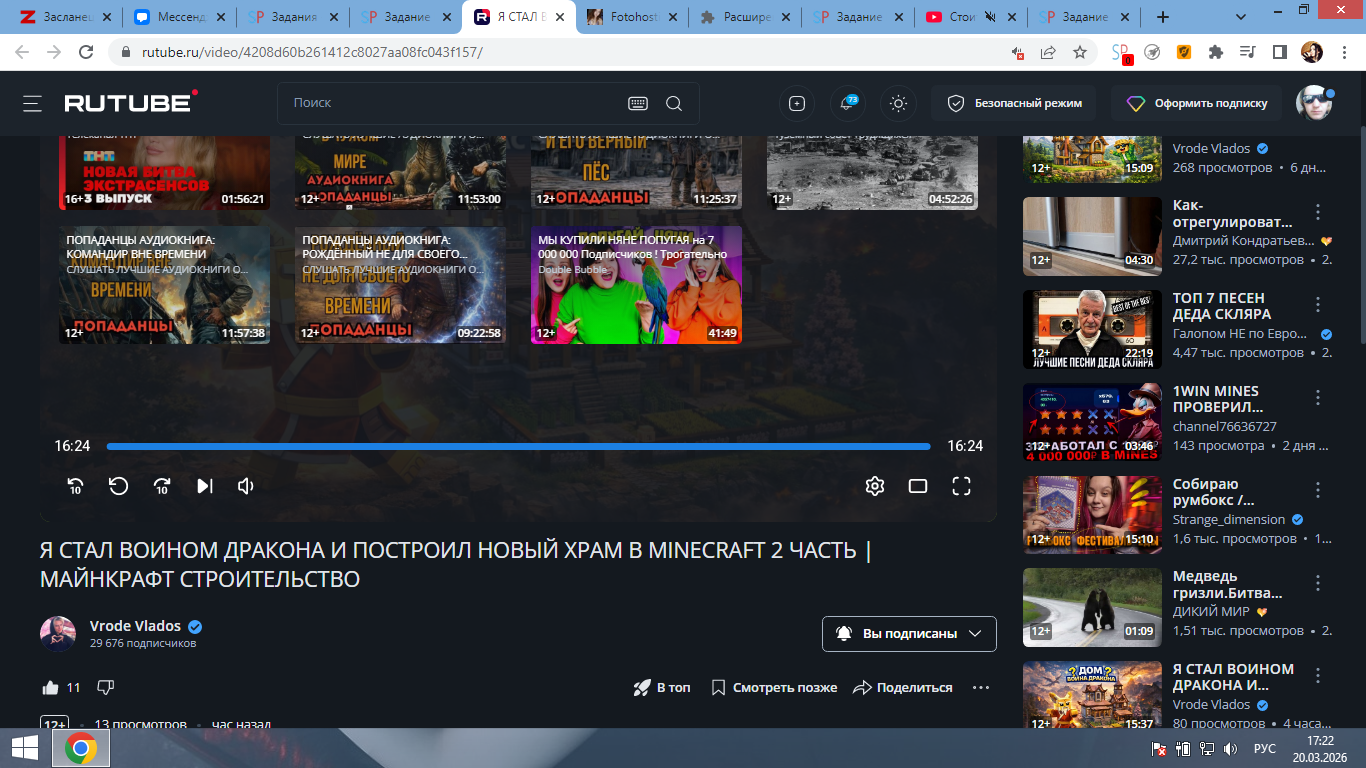This screenshot has height=768, width=1366.
Task: Open the notifications bell with badge 73
Action: tap(848, 103)
